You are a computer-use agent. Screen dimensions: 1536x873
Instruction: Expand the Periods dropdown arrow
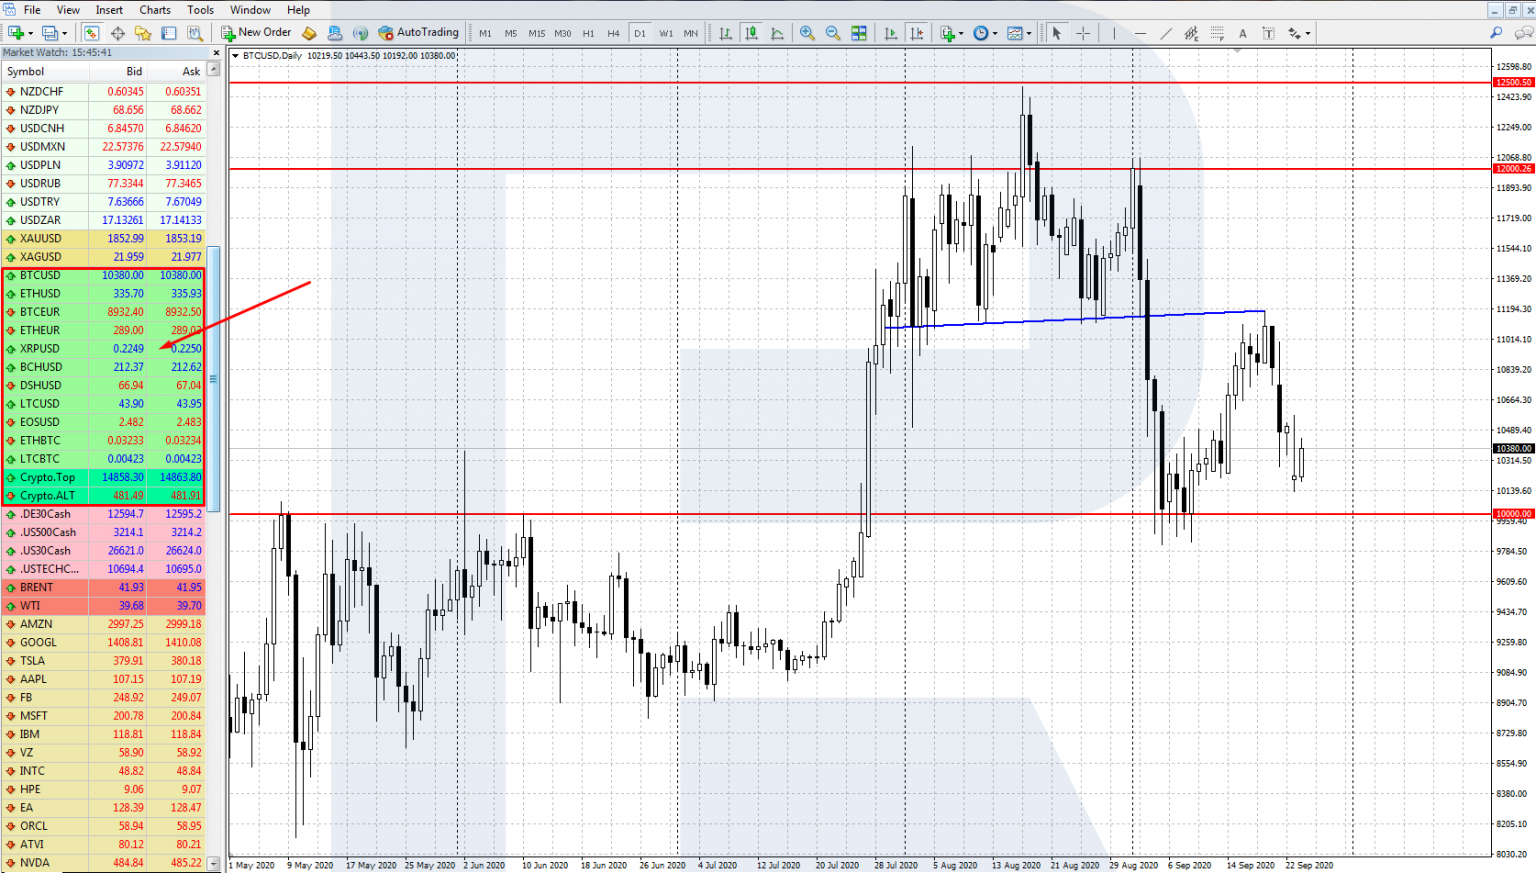995,34
